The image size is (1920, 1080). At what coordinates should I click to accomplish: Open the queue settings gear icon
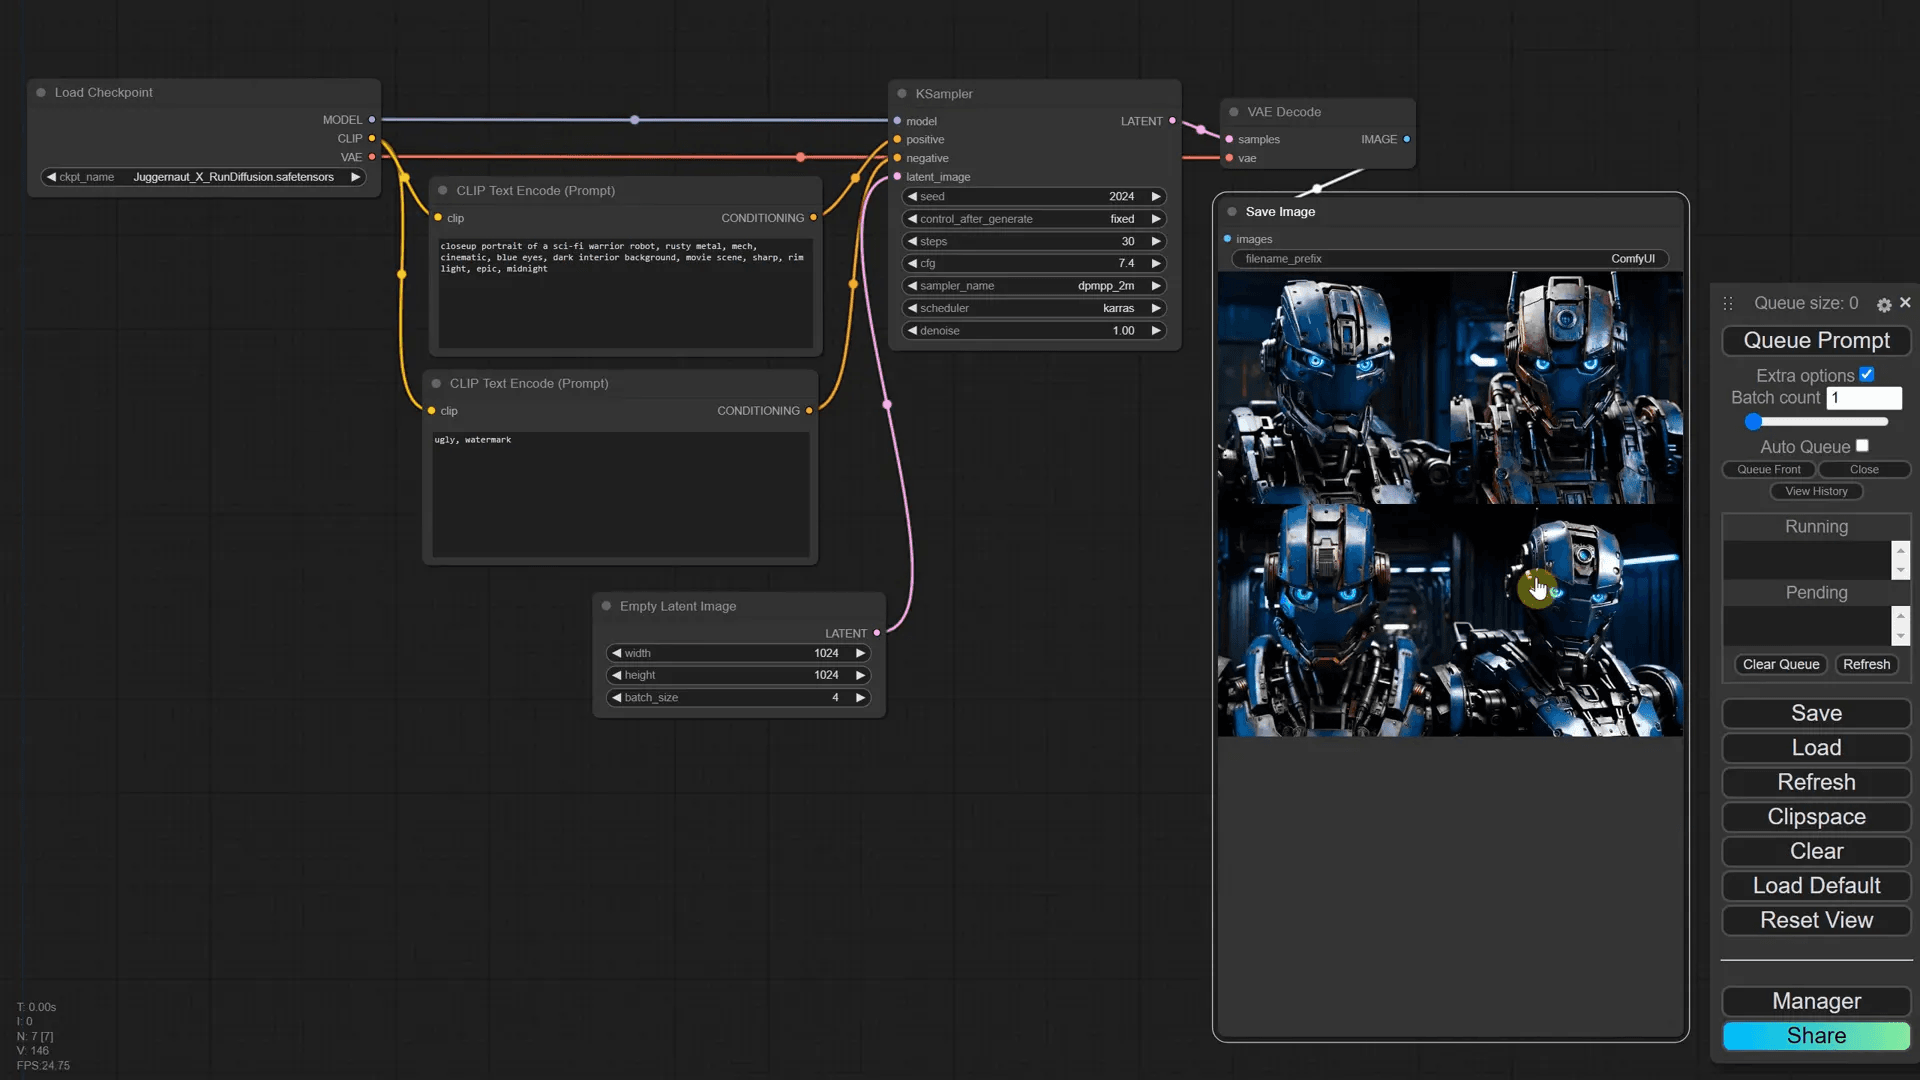[x=1884, y=305]
